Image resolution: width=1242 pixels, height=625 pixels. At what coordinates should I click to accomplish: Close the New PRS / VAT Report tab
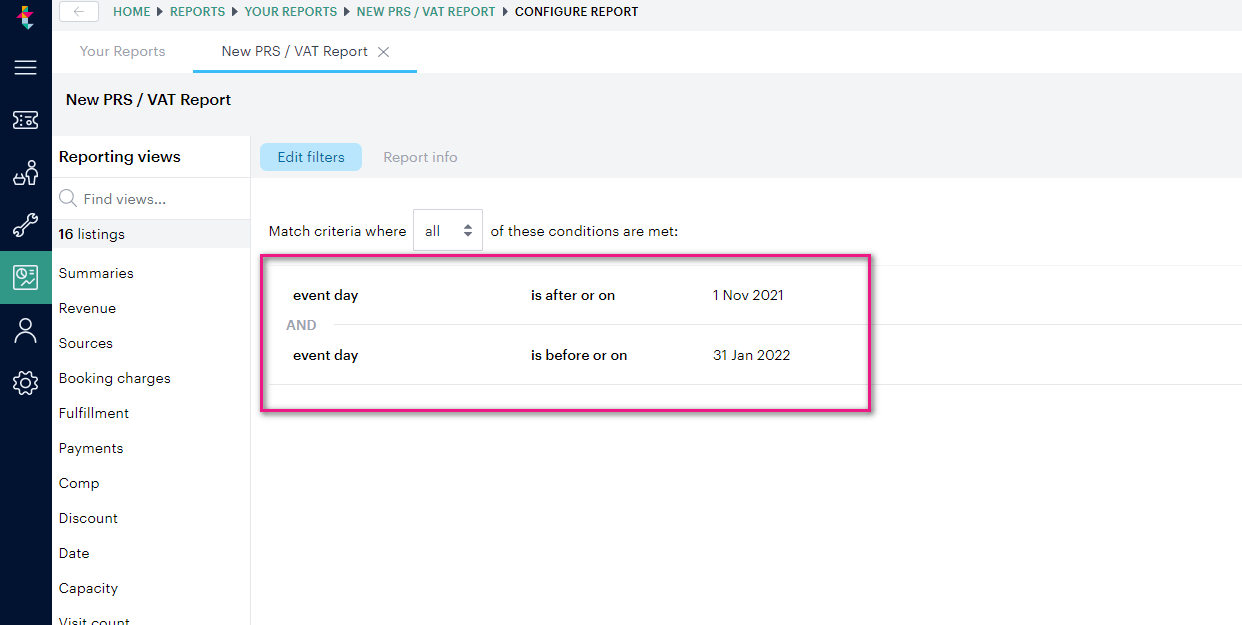coord(384,51)
